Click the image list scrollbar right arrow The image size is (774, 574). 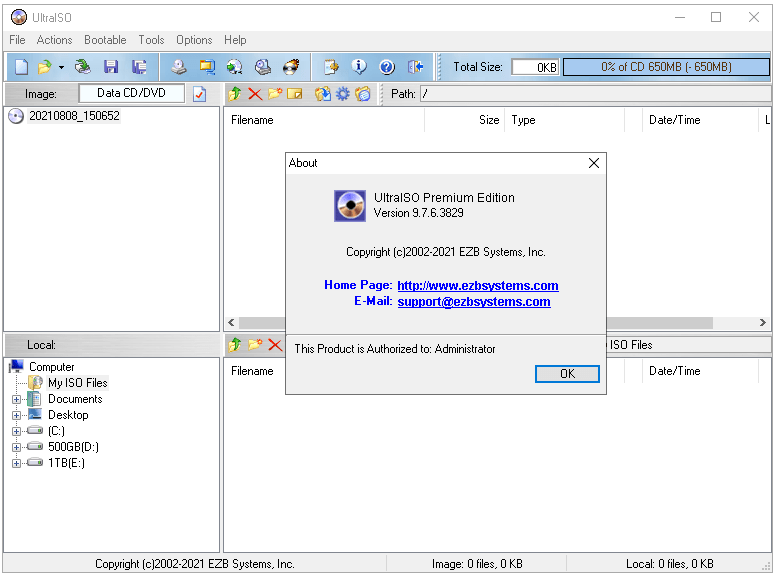click(763, 322)
